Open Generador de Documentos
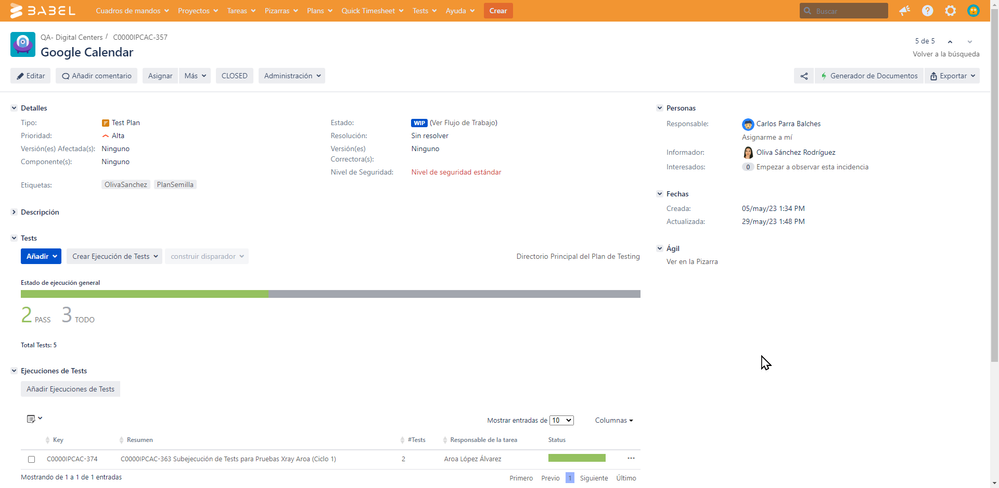The height and width of the screenshot is (488, 999). [869, 76]
